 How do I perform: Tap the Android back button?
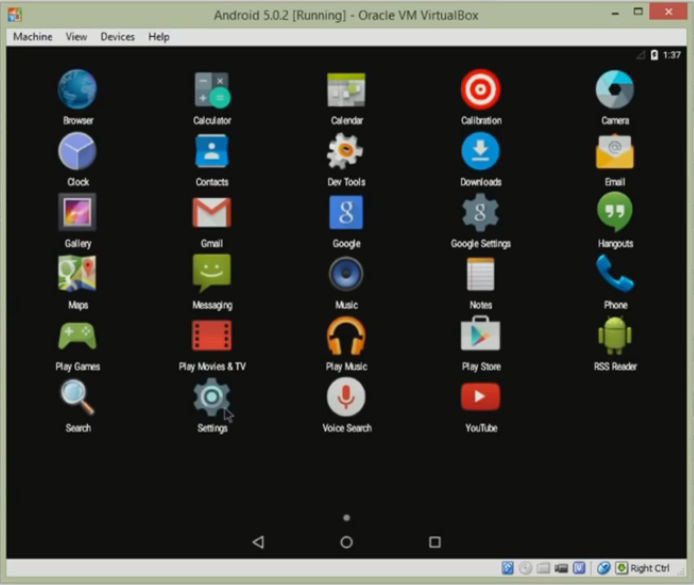point(258,542)
